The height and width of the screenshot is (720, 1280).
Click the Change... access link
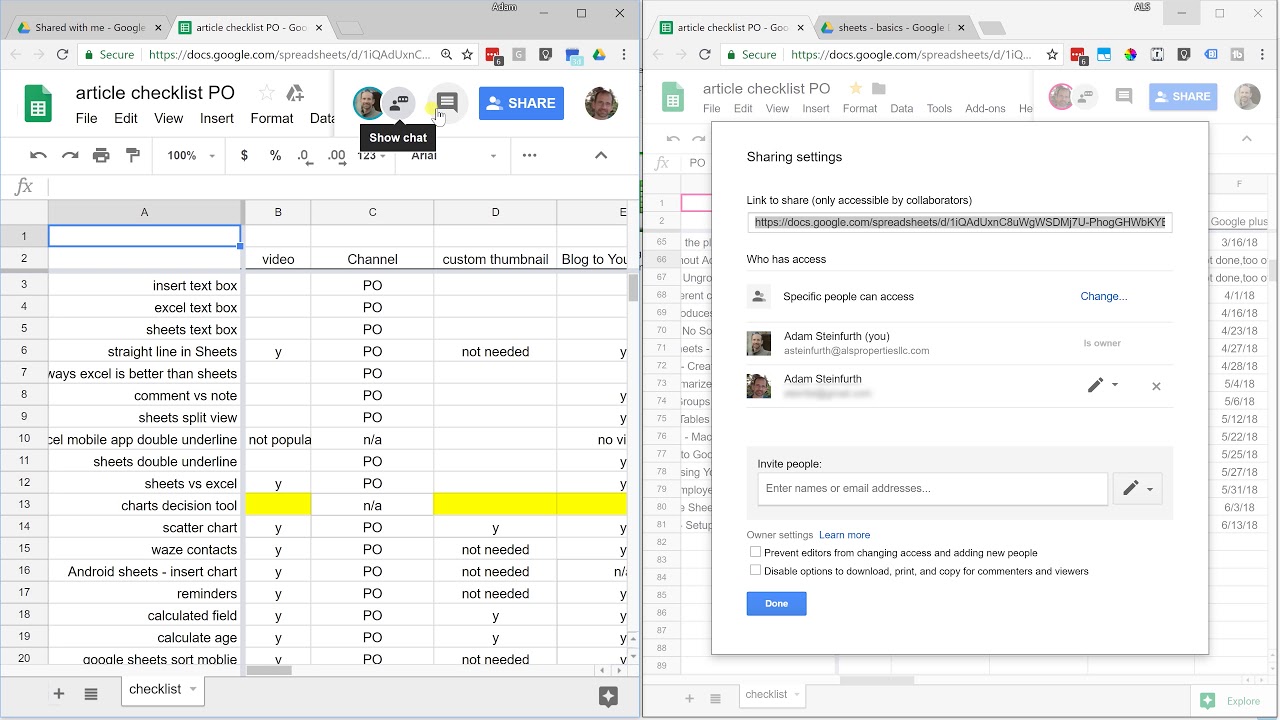[x=1103, y=296]
